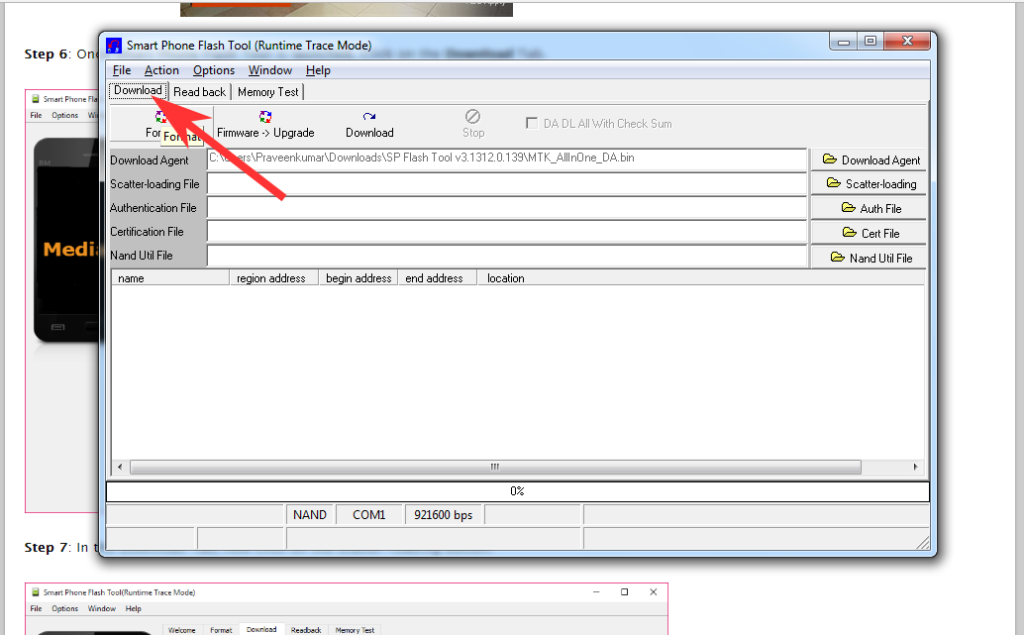Click the Scatter-loading File input field

coord(507,184)
